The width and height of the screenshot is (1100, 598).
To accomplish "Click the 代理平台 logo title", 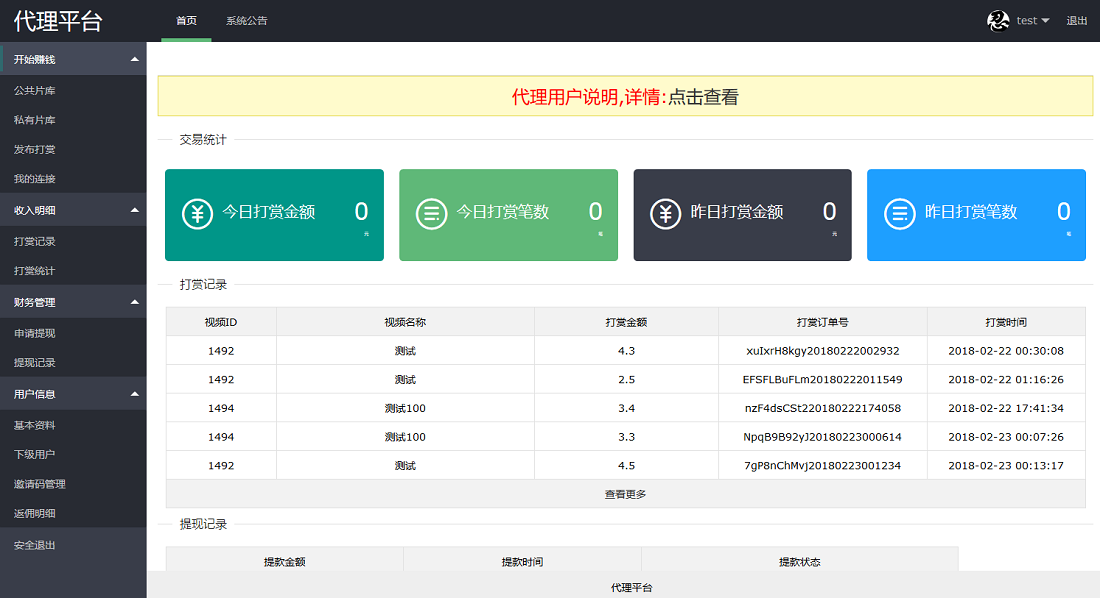I will pos(58,21).
